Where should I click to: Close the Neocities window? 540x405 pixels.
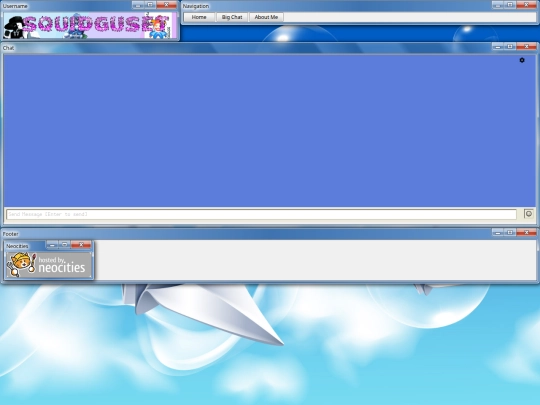[81, 245]
